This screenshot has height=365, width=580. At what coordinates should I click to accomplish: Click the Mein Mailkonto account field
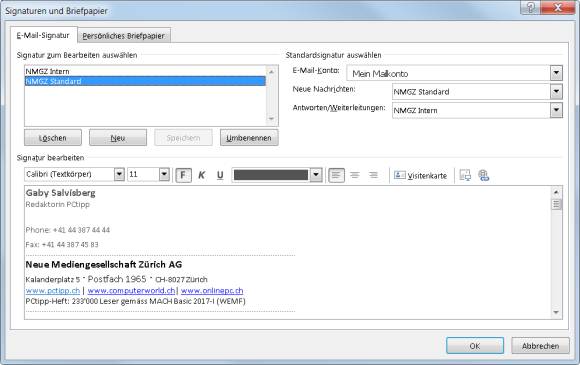coord(448,73)
